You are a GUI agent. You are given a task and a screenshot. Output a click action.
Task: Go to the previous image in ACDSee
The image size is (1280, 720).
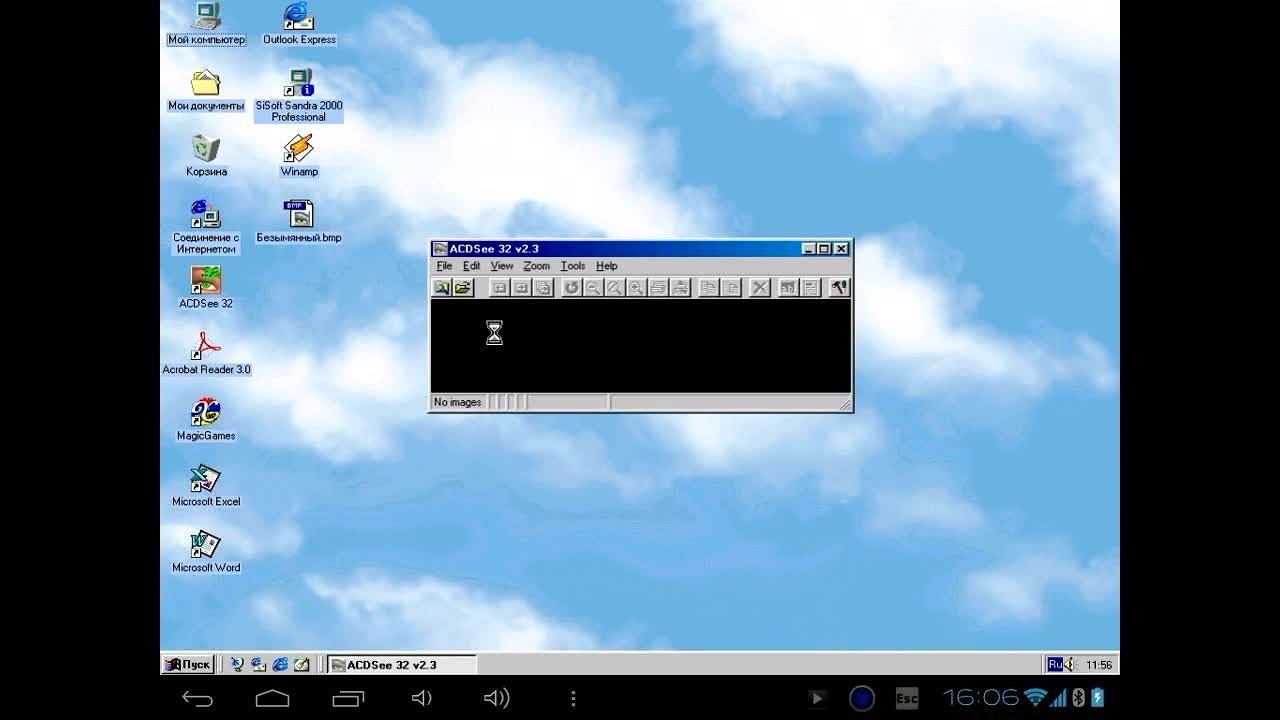coord(500,288)
